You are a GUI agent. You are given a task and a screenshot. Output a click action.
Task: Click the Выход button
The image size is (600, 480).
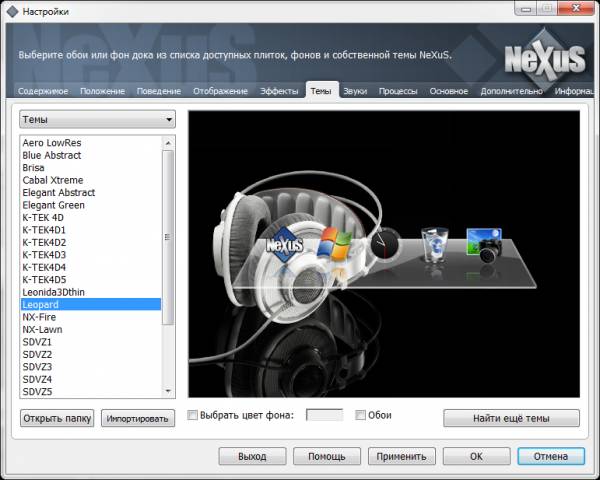252,456
